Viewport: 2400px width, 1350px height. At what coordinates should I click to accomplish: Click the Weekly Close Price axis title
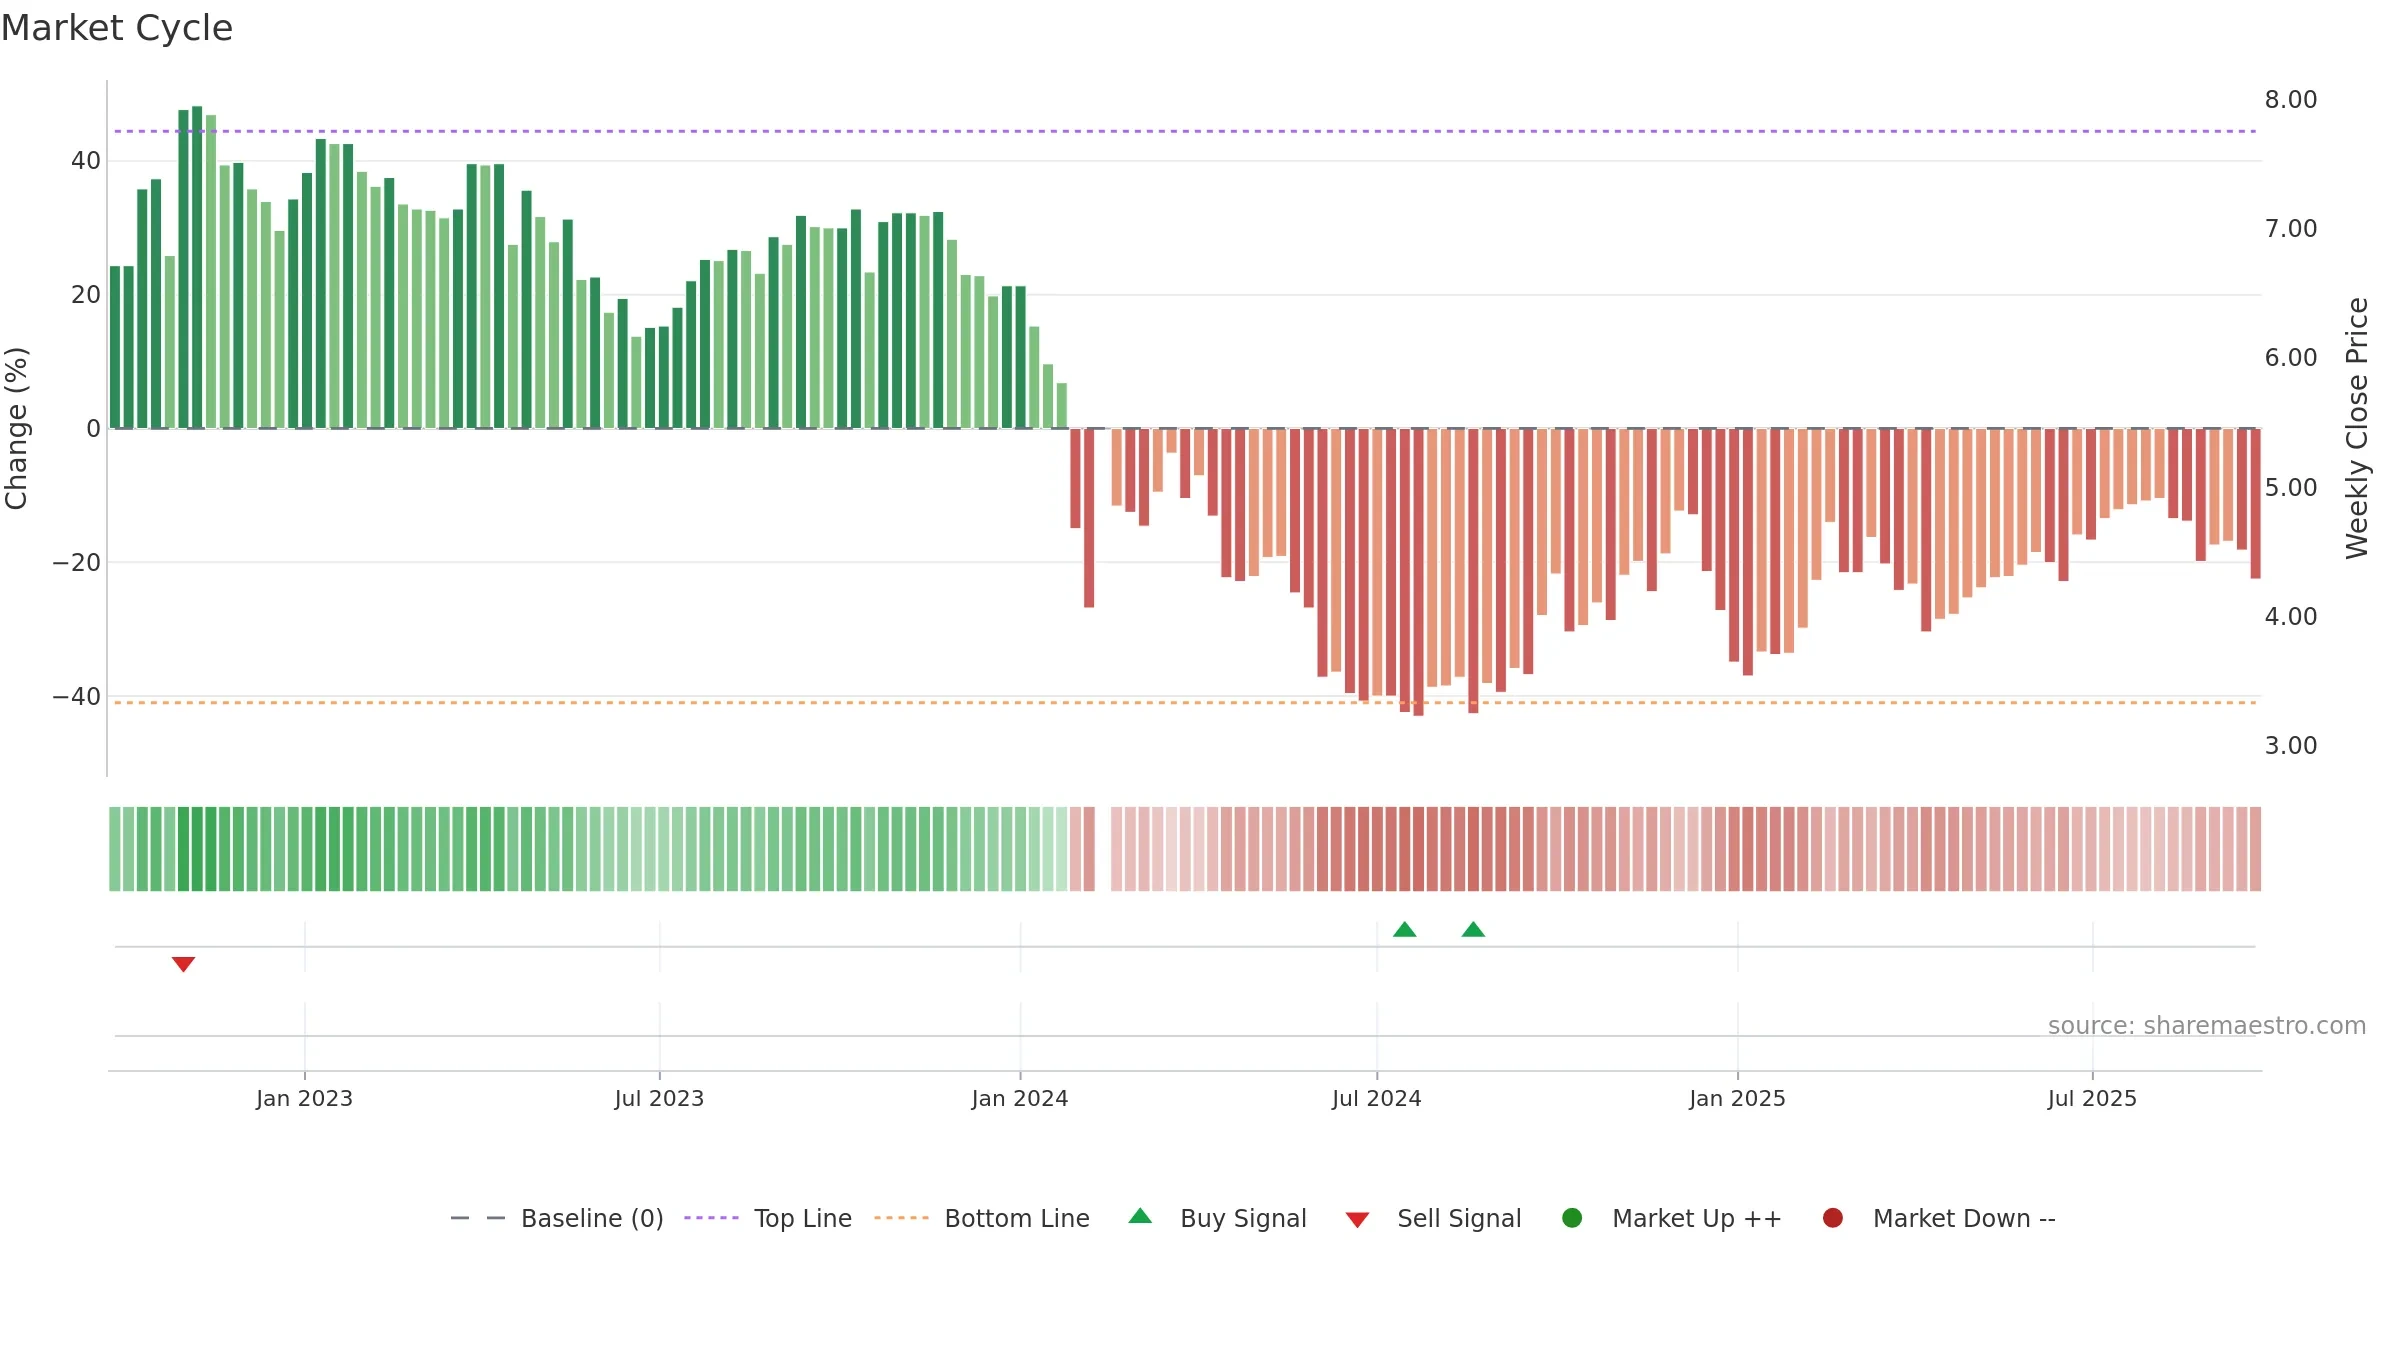pos(2357,428)
